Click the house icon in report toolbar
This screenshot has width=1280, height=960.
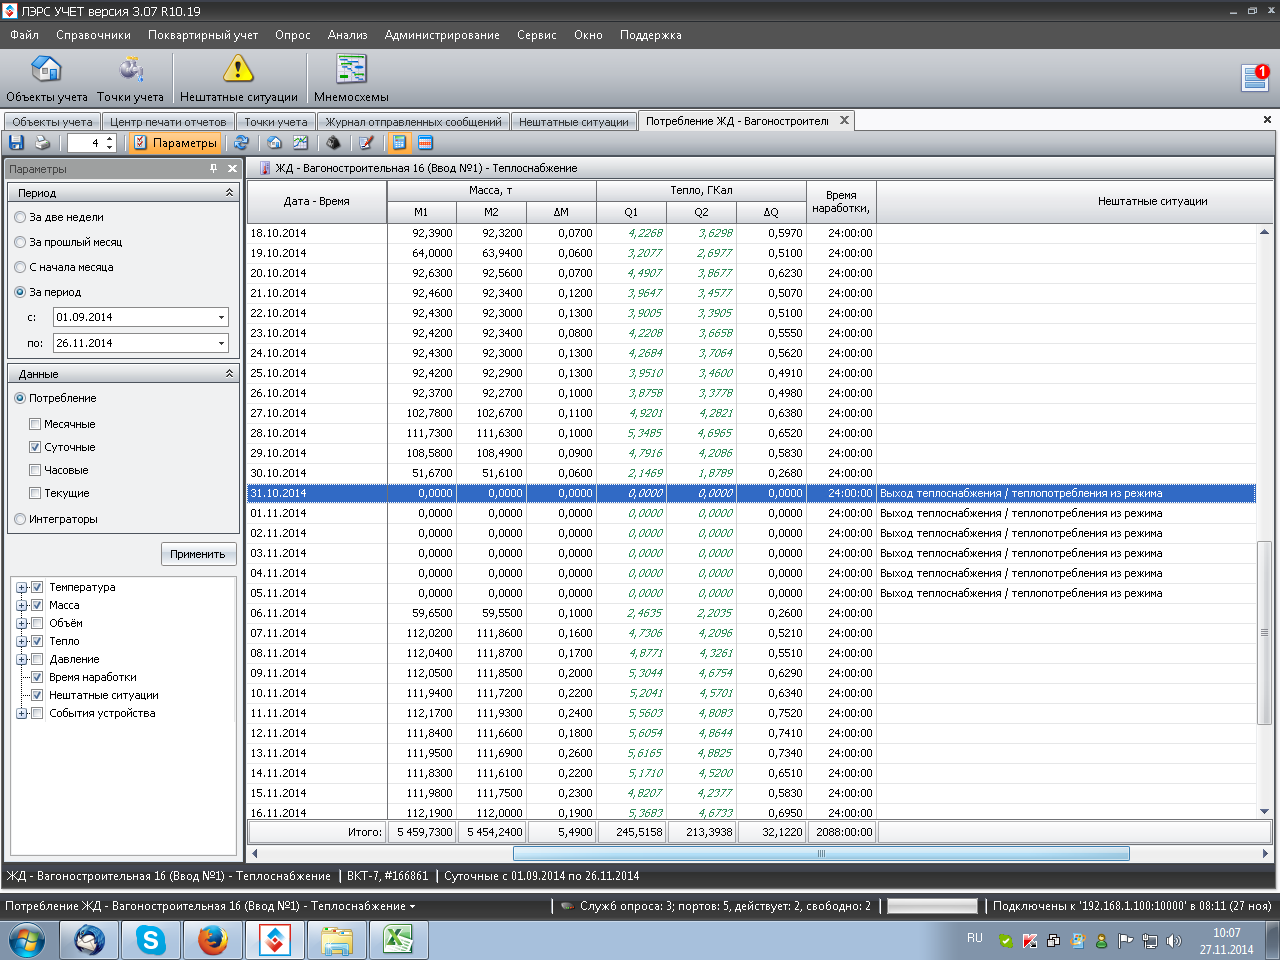click(x=274, y=143)
